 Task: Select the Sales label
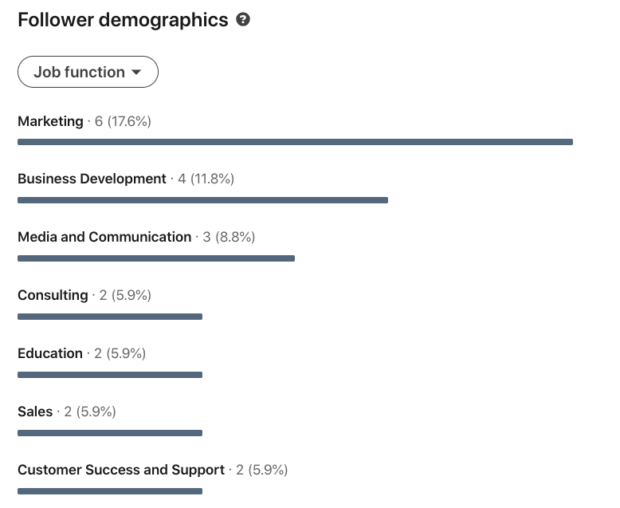(35, 411)
